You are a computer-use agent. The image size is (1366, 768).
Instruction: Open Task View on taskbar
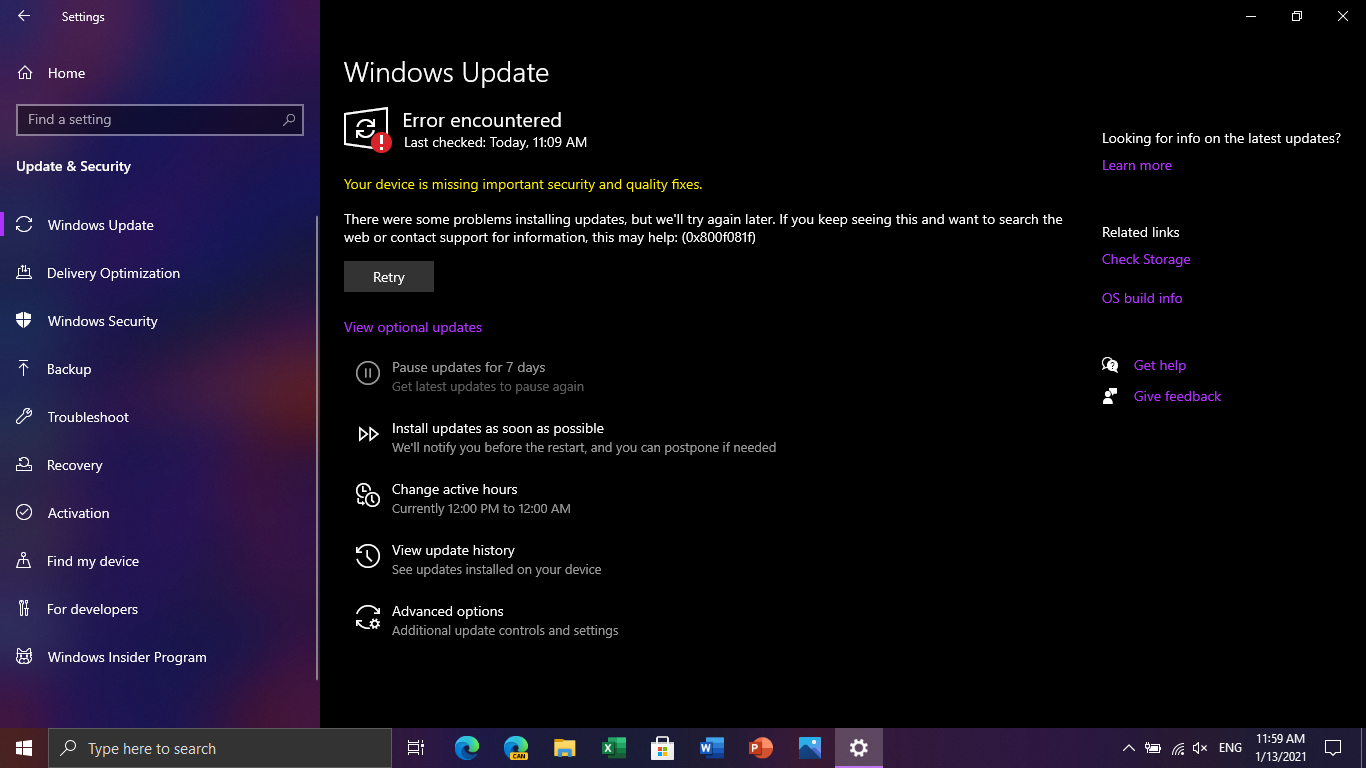pyautogui.click(x=416, y=748)
